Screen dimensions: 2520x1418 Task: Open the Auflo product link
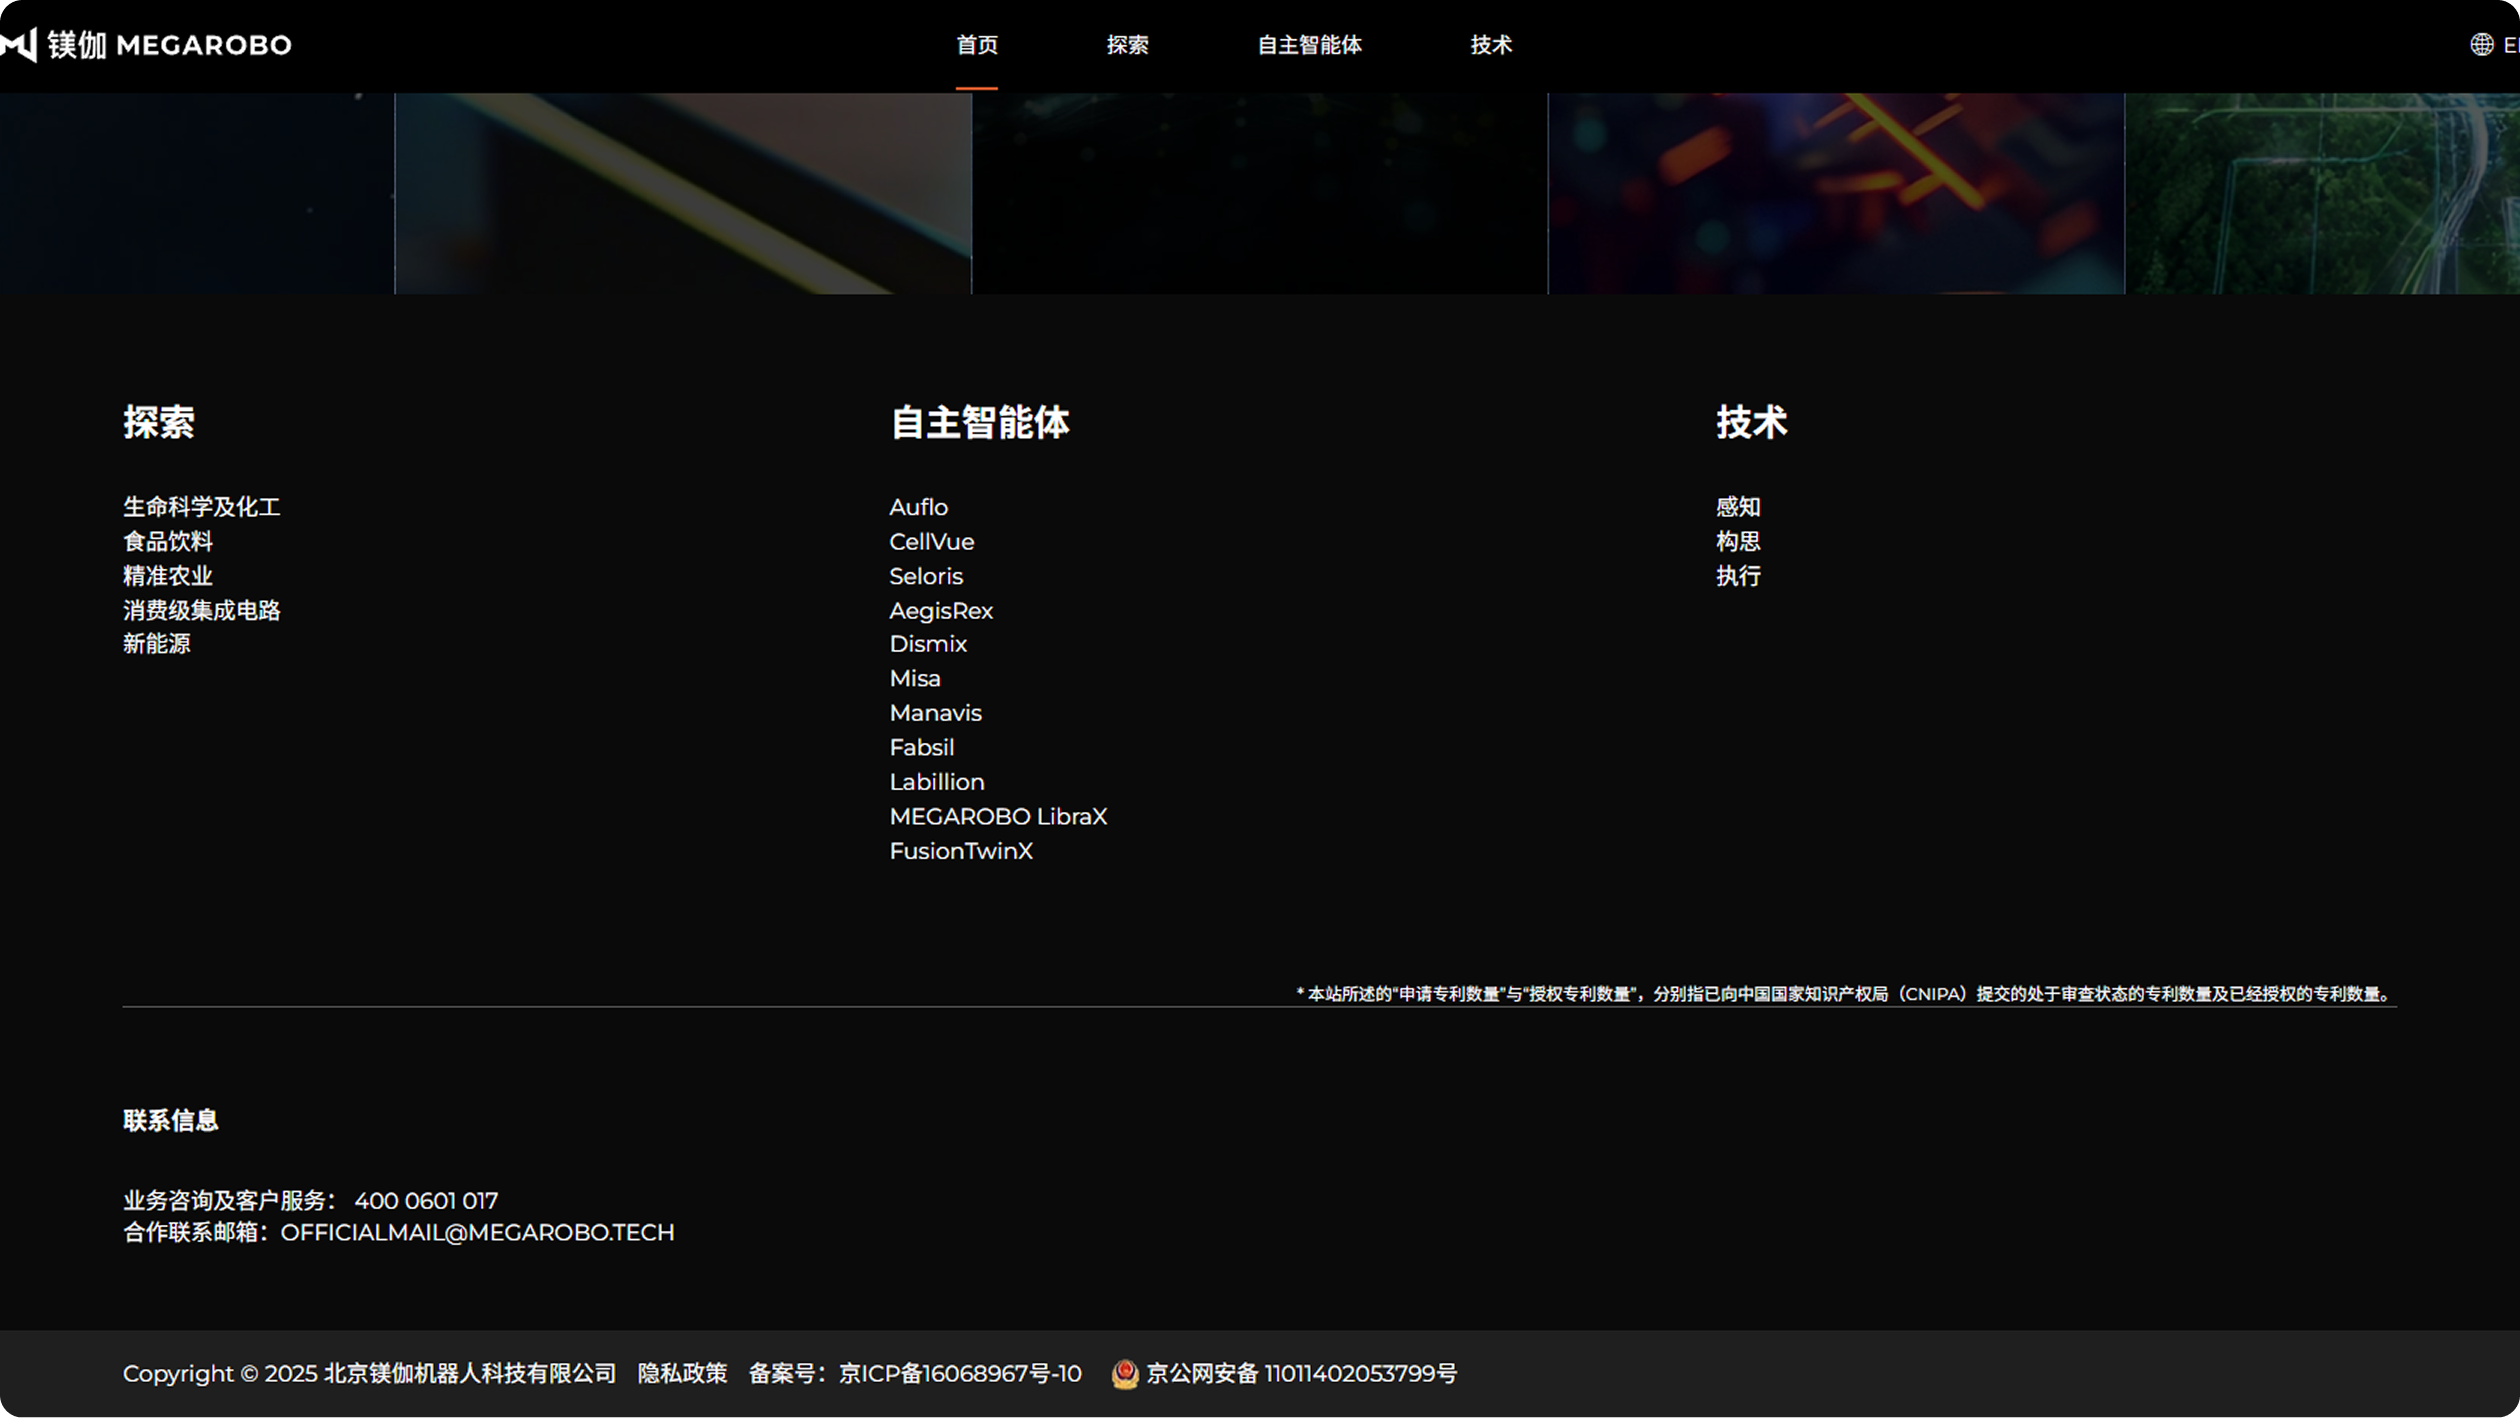918,507
